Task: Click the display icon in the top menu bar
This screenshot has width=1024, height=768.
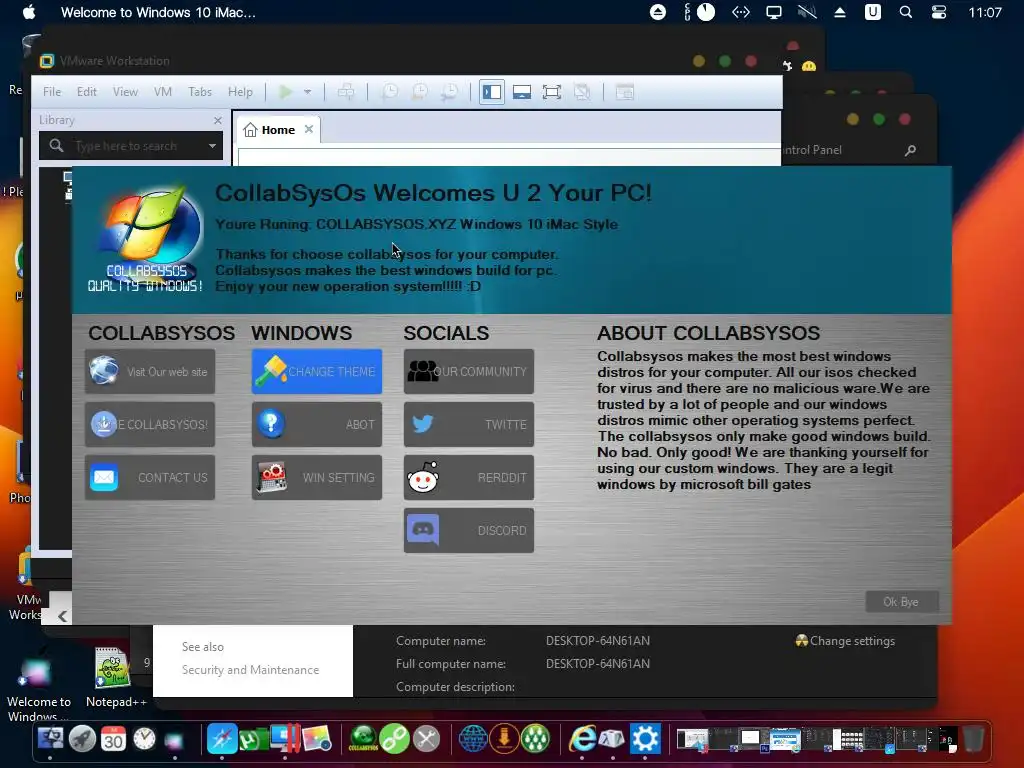Action: pyautogui.click(x=774, y=12)
